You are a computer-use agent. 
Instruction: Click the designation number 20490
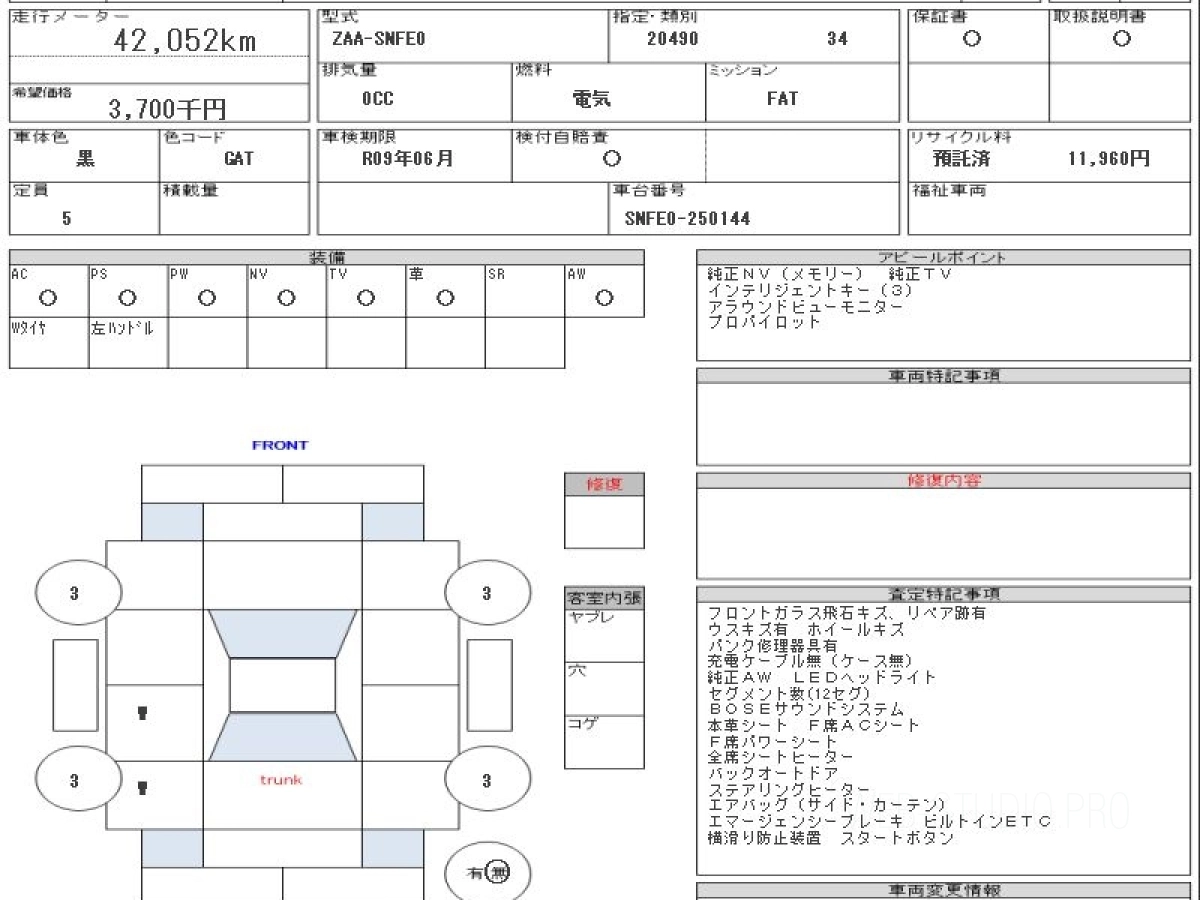point(673,39)
